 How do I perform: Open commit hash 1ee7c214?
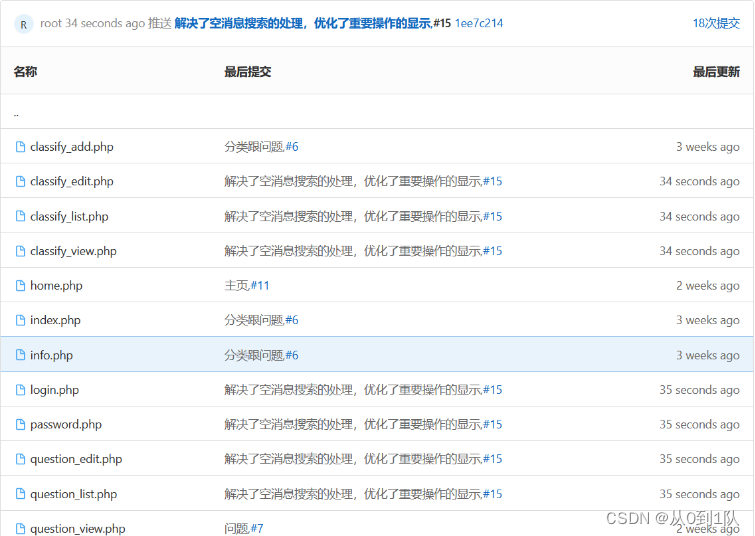(479, 23)
